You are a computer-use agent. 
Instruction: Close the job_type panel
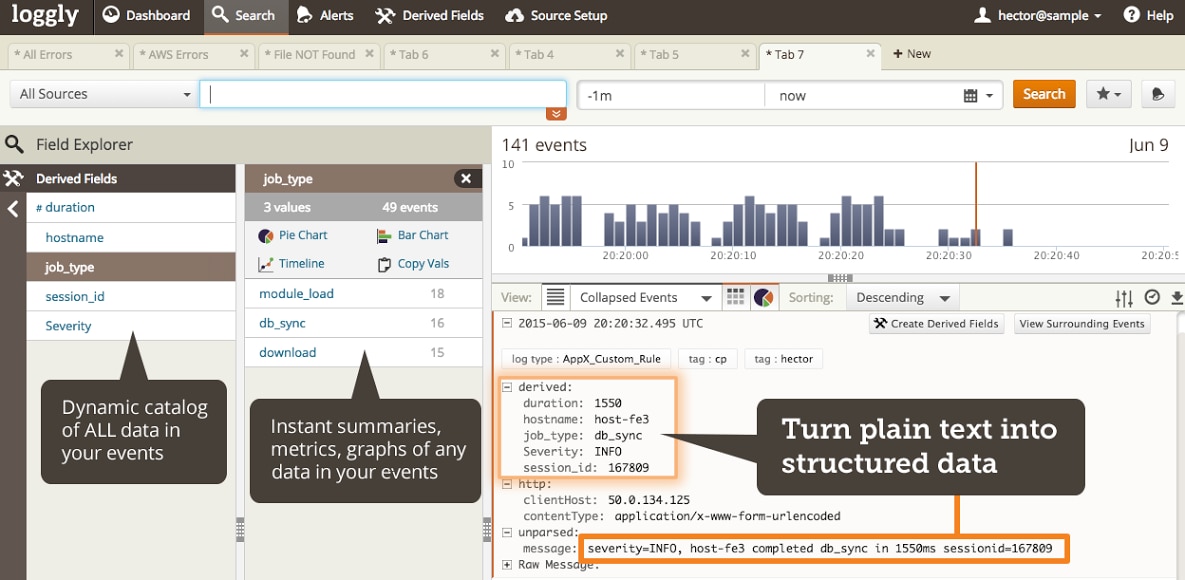[x=467, y=178]
